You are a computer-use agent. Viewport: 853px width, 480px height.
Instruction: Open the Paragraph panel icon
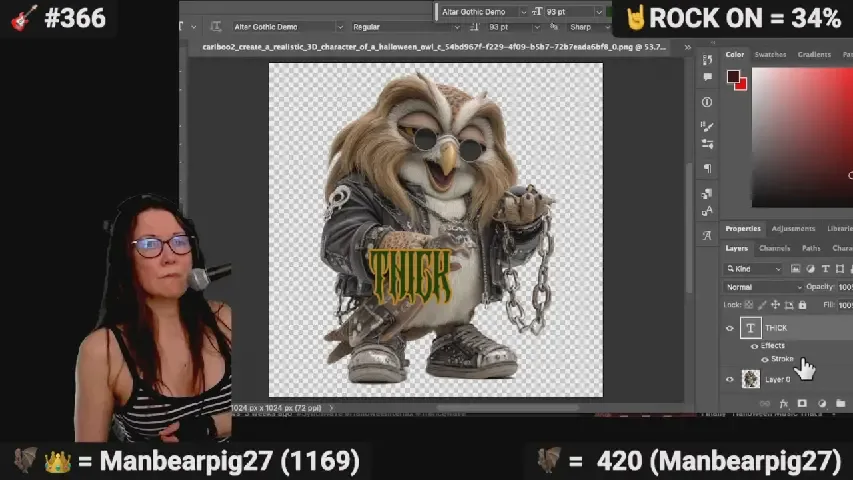click(707, 169)
